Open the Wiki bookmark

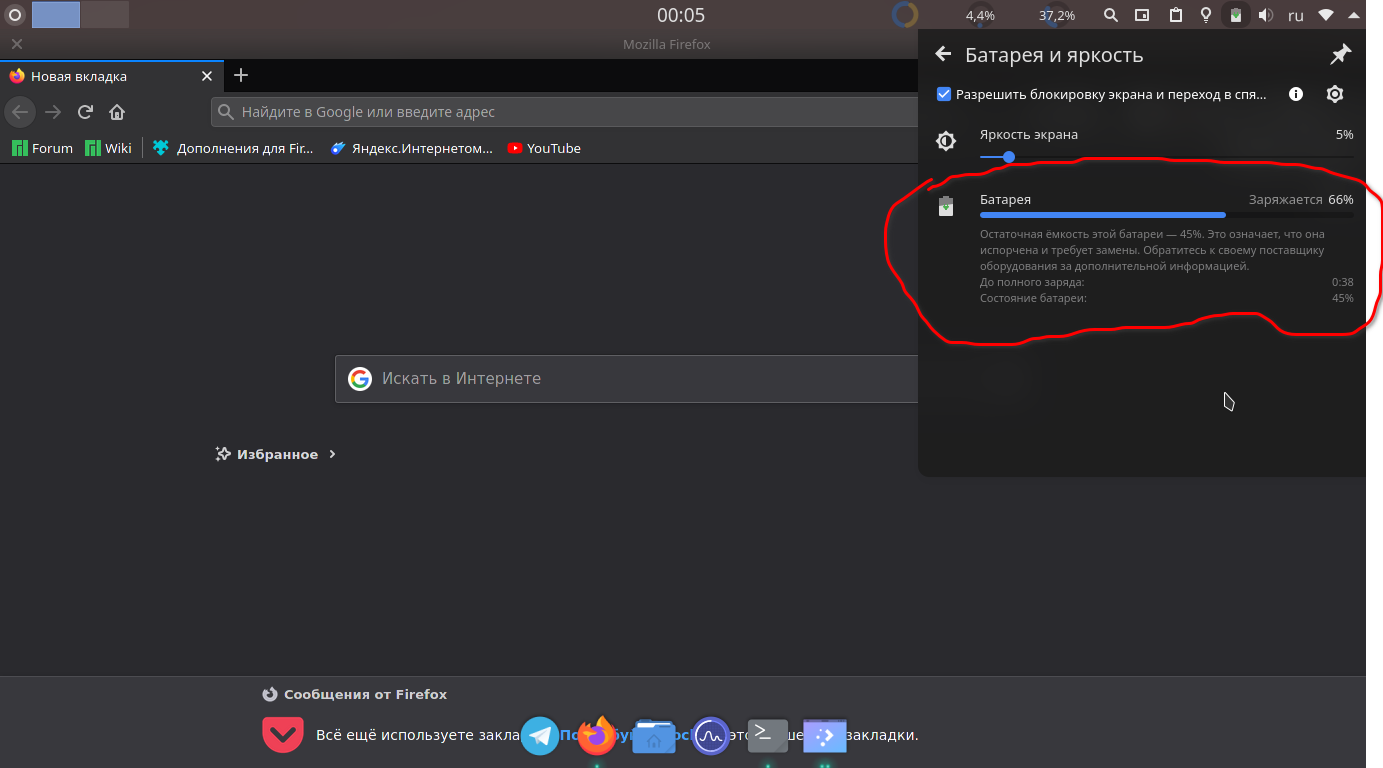(x=108, y=148)
